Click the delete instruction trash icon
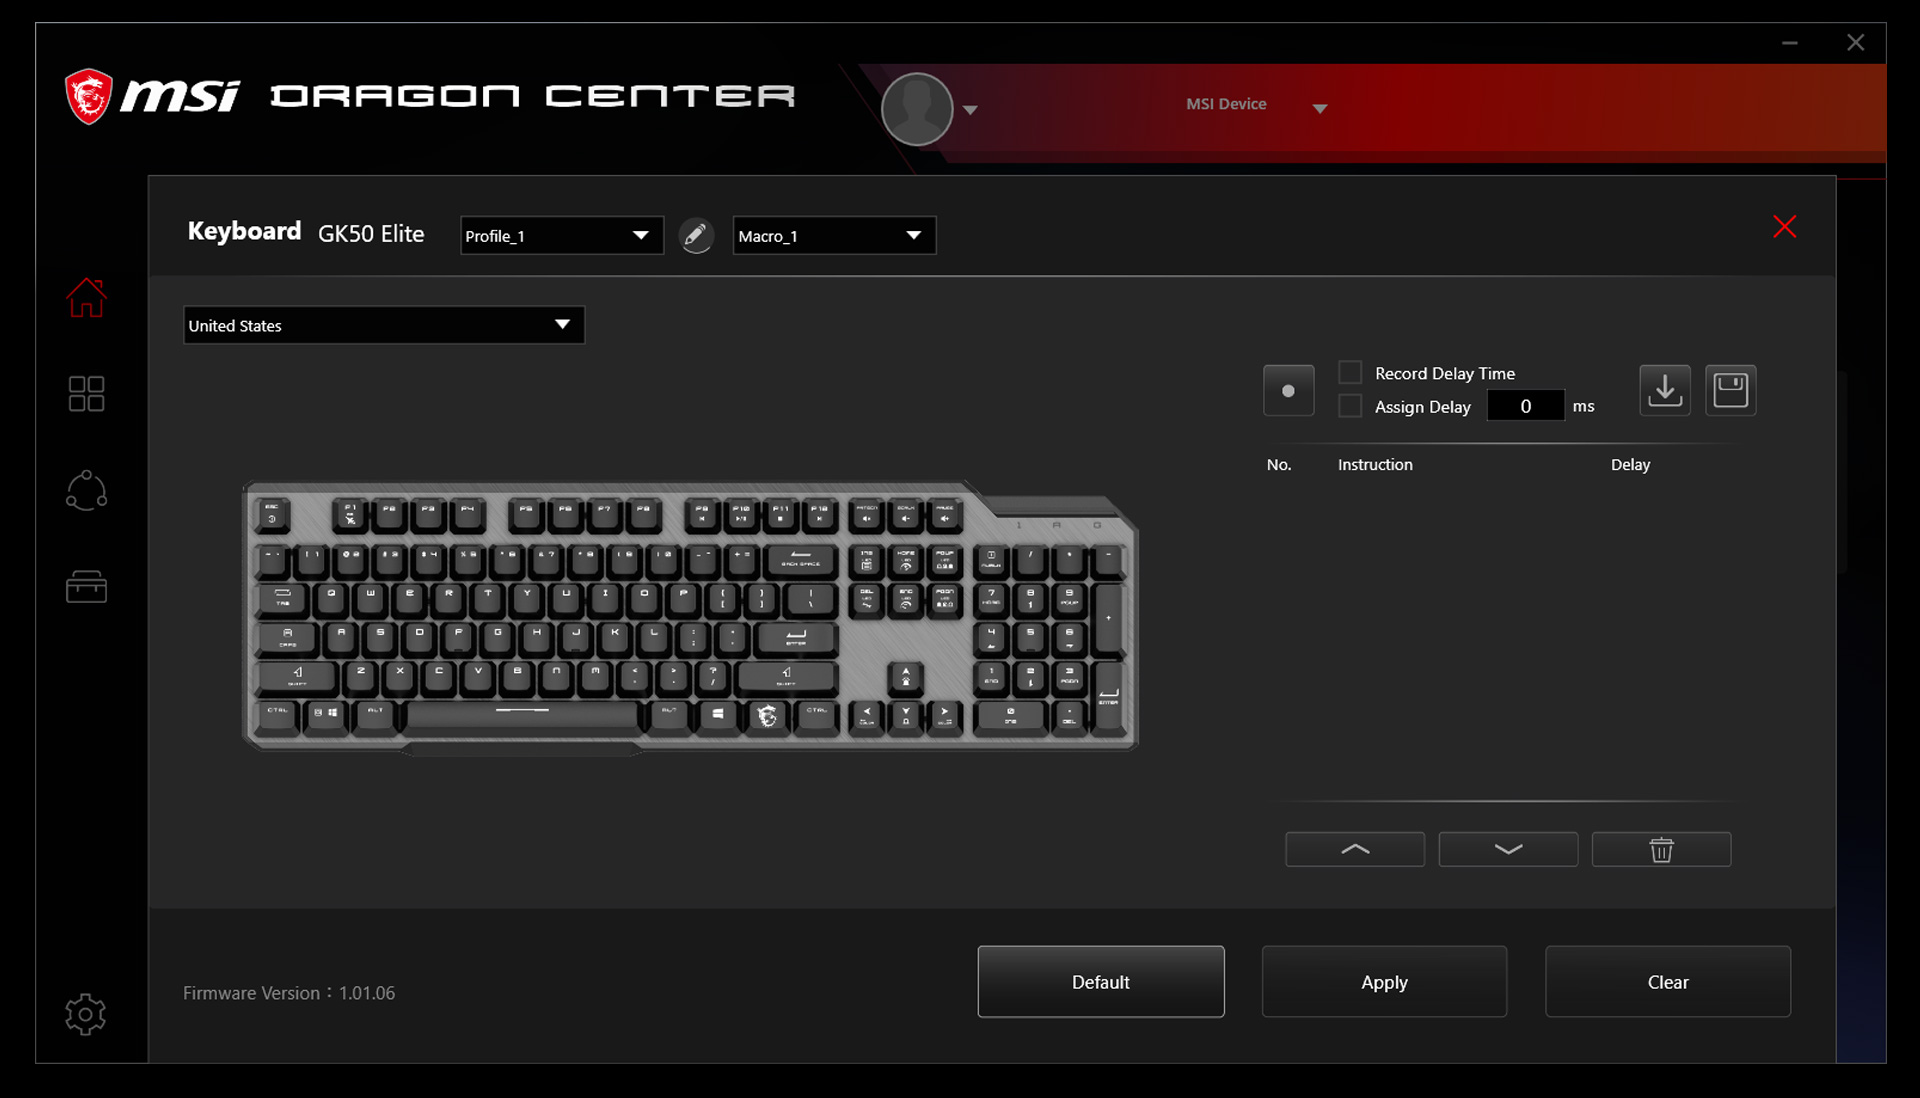Screen dimensions: 1920x1098 tap(1660, 849)
